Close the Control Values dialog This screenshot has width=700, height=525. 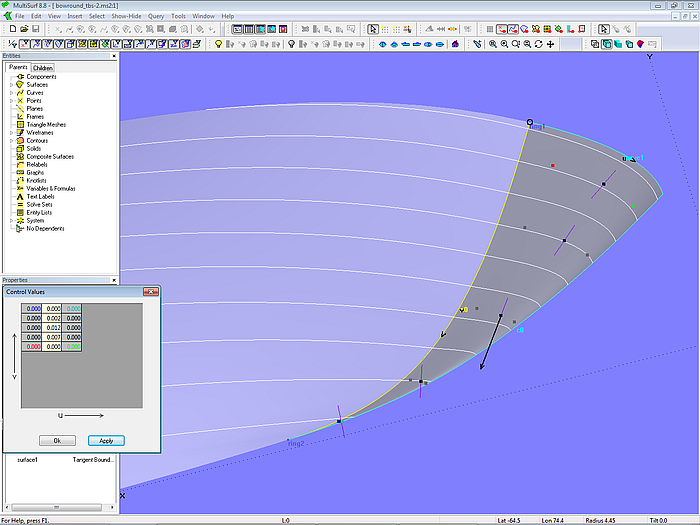tap(151, 291)
